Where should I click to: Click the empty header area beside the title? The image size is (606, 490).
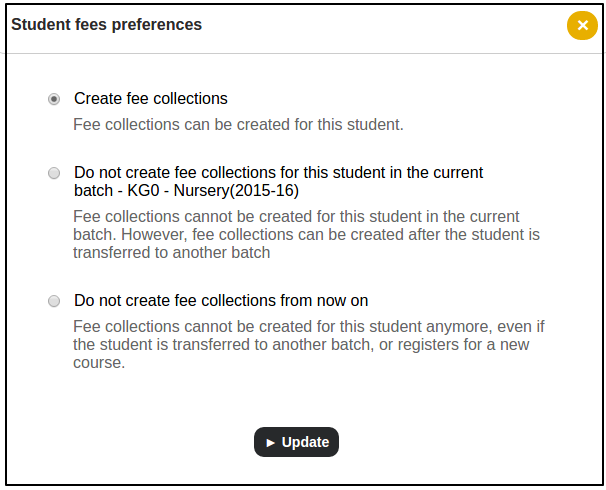[380, 25]
